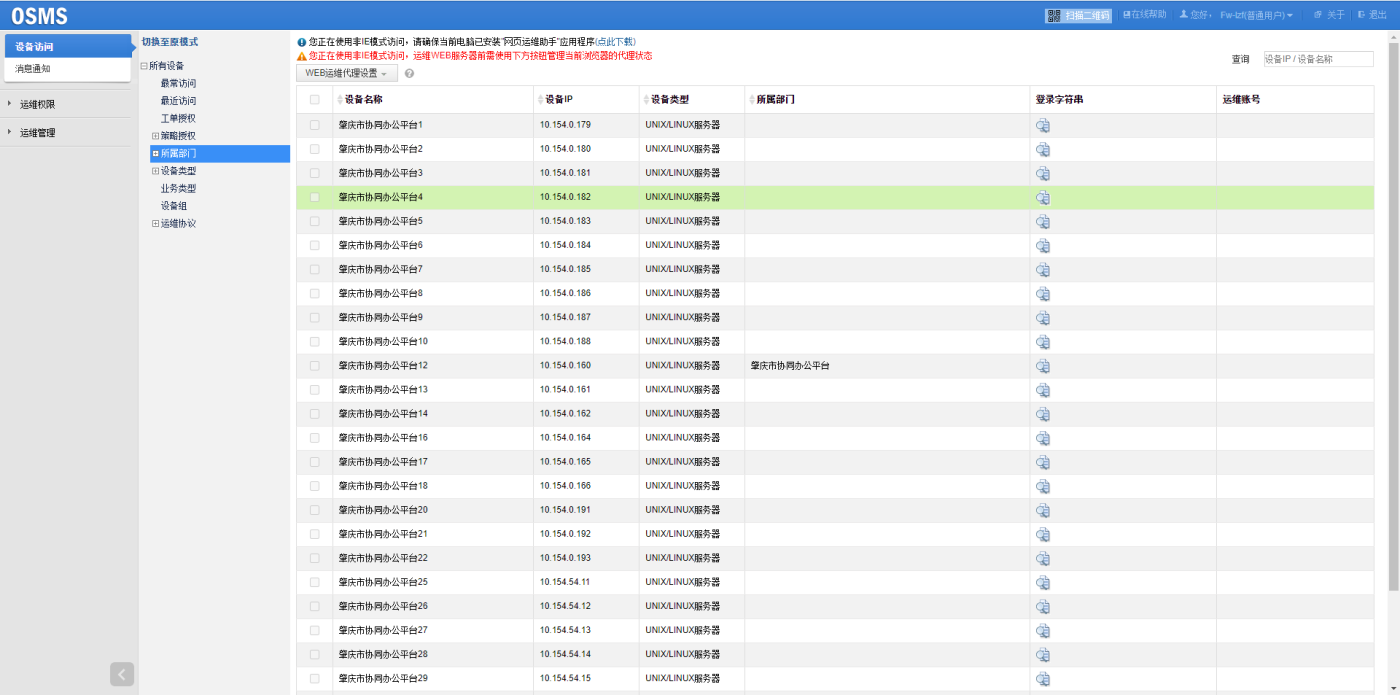The image size is (1400, 695).
Task: Sort by 设备IP column sort icon
Action: (540, 100)
